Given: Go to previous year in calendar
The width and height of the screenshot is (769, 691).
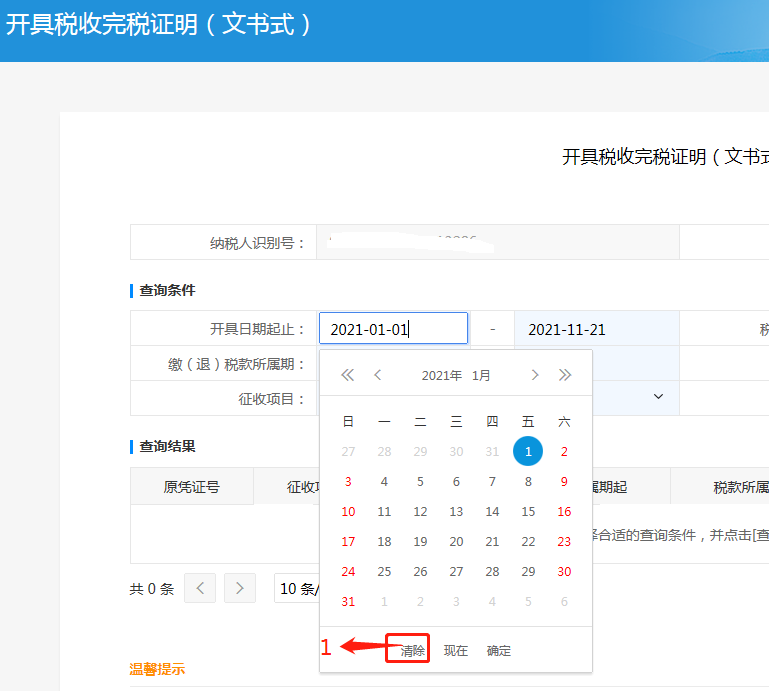Looking at the screenshot, I should (348, 375).
